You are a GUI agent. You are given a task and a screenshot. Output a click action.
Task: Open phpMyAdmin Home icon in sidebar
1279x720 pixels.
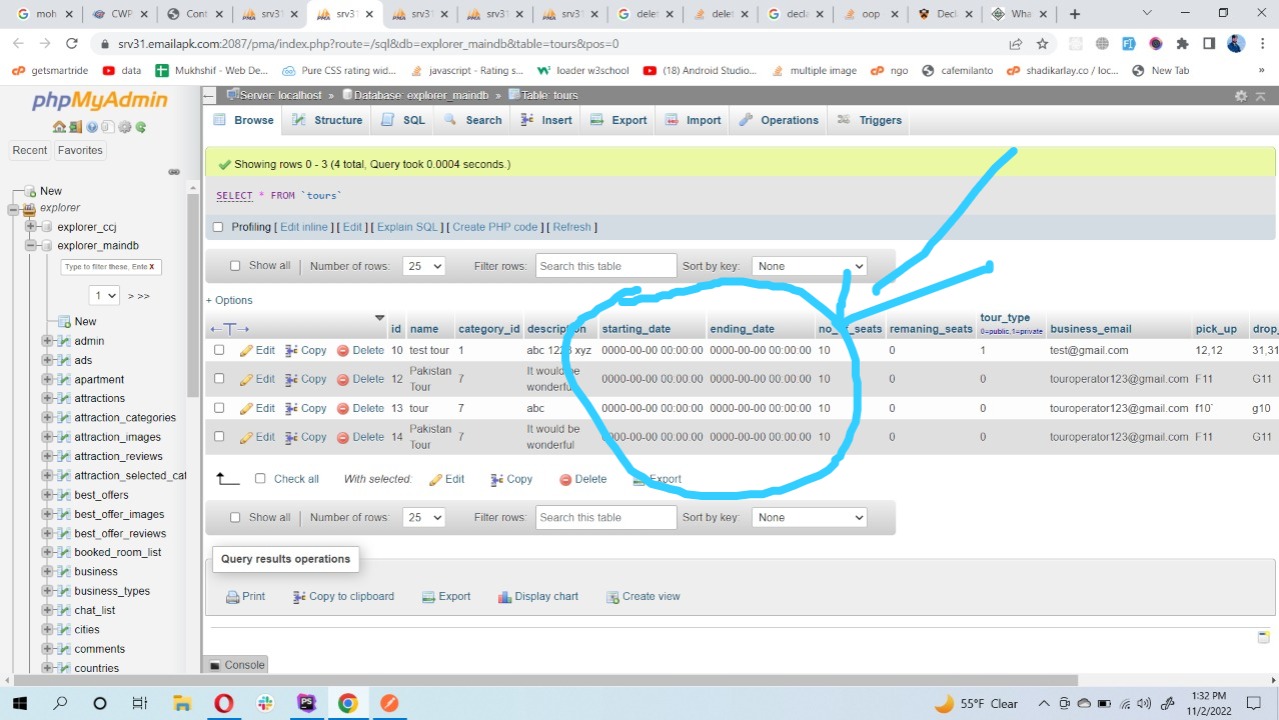coord(59,127)
